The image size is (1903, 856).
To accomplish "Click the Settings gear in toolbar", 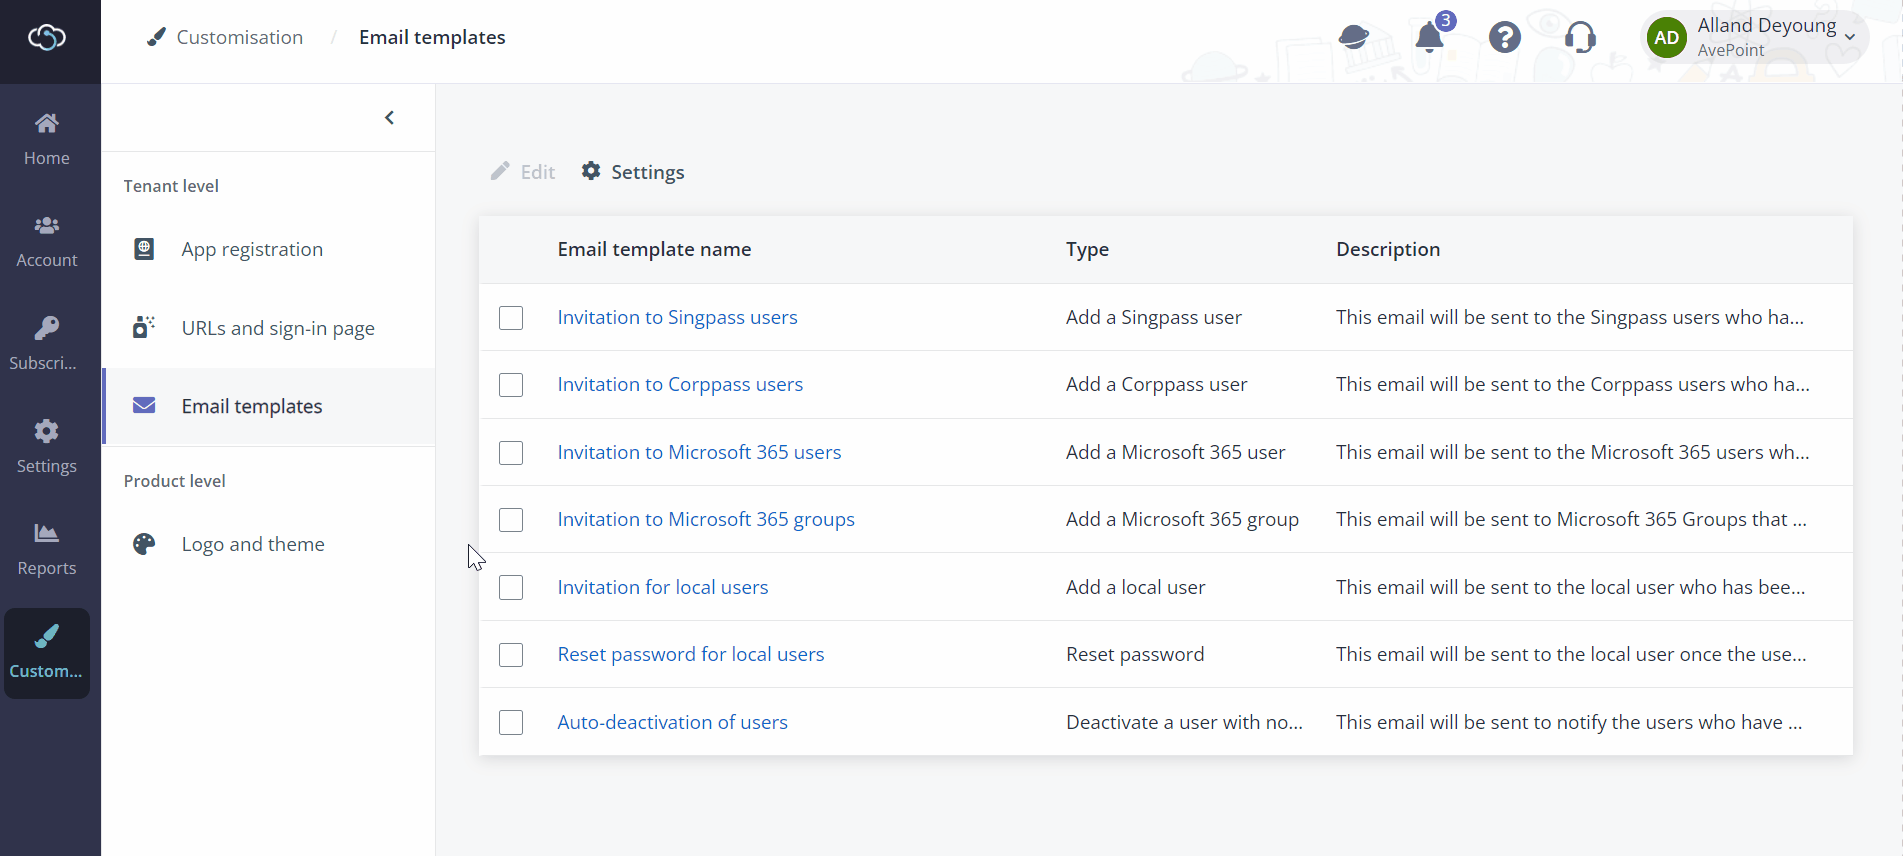I will pos(591,171).
